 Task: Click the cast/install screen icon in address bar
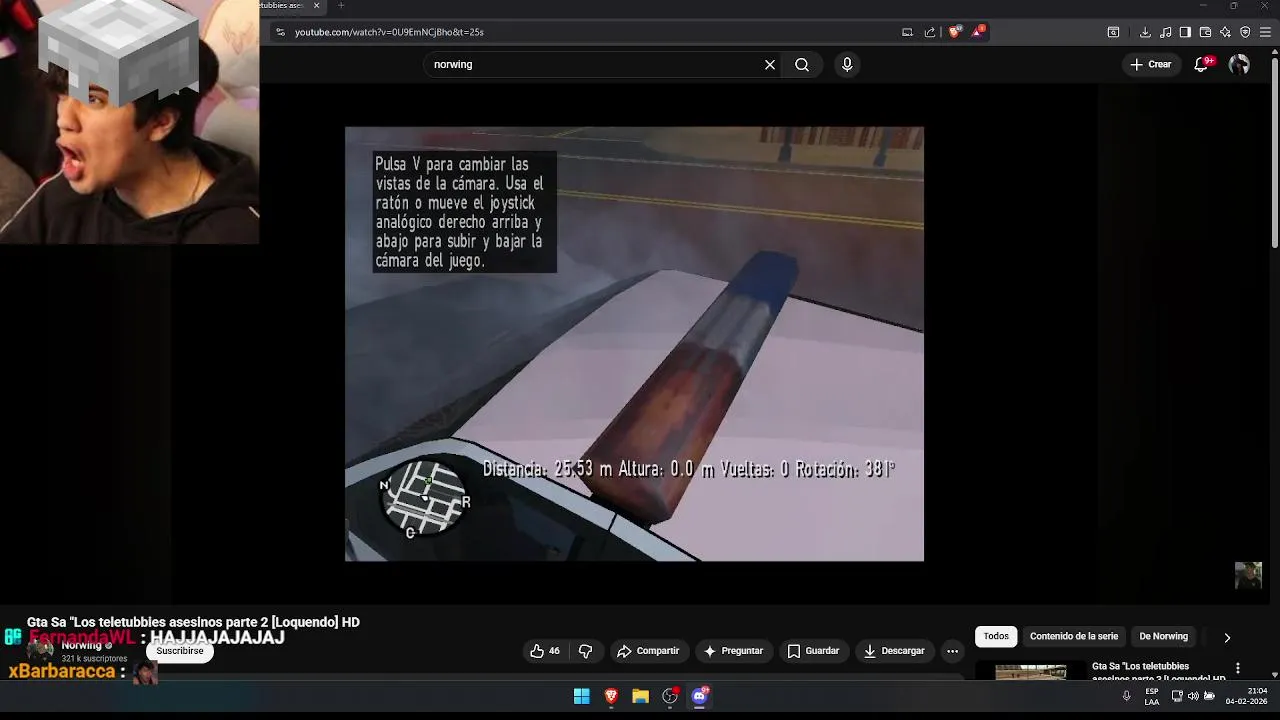click(x=907, y=32)
